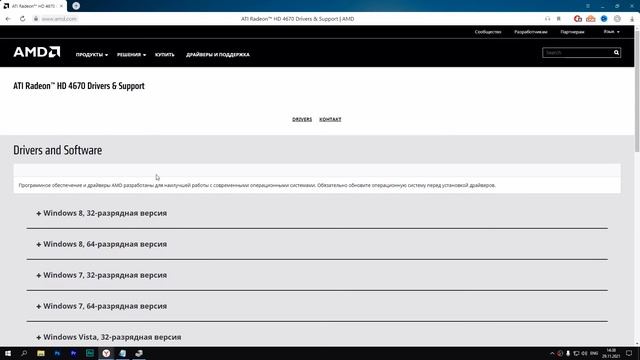The height and width of the screenshot is (360, 640).
Task: Open the blue round extension icon
Action: click(x=604, y=19)
